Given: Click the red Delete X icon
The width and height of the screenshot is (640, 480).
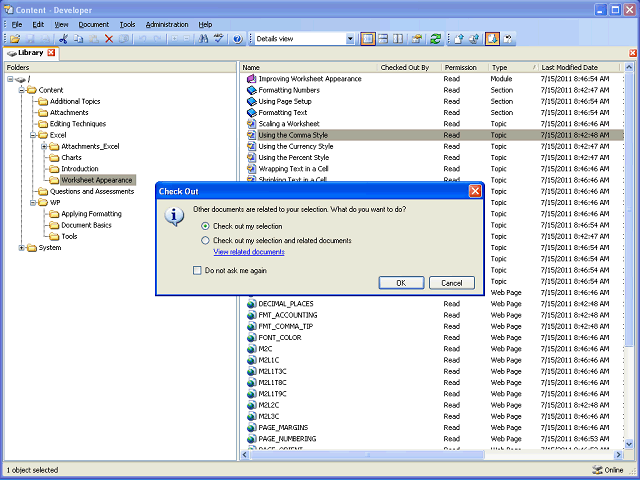Looking at the screenshot, I should [109, 39].
